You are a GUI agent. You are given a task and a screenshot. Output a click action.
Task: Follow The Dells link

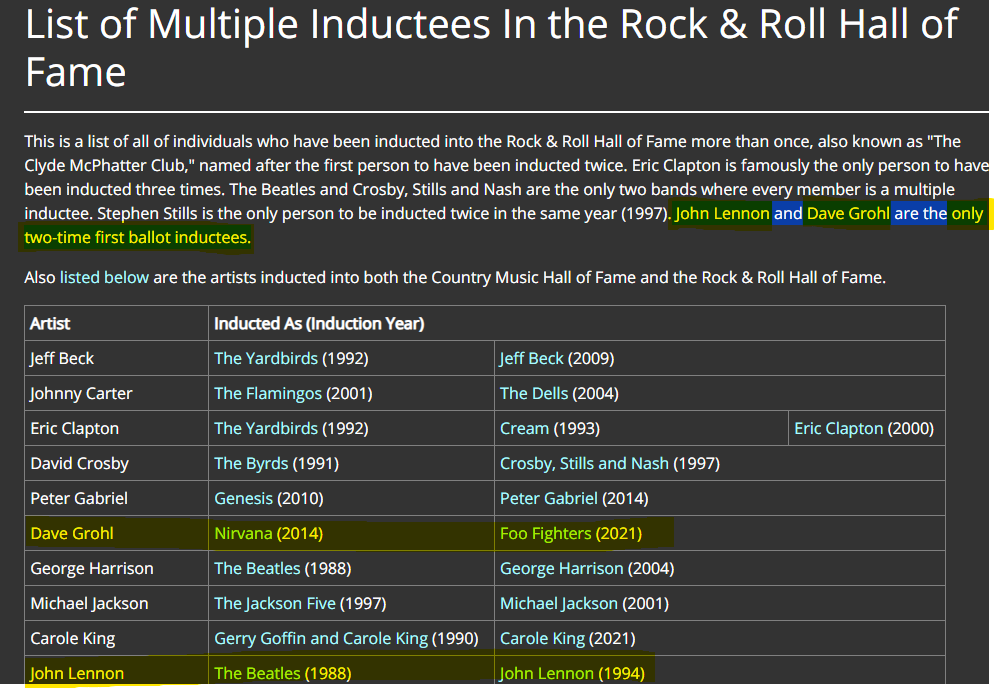click(x=534, y=393)
